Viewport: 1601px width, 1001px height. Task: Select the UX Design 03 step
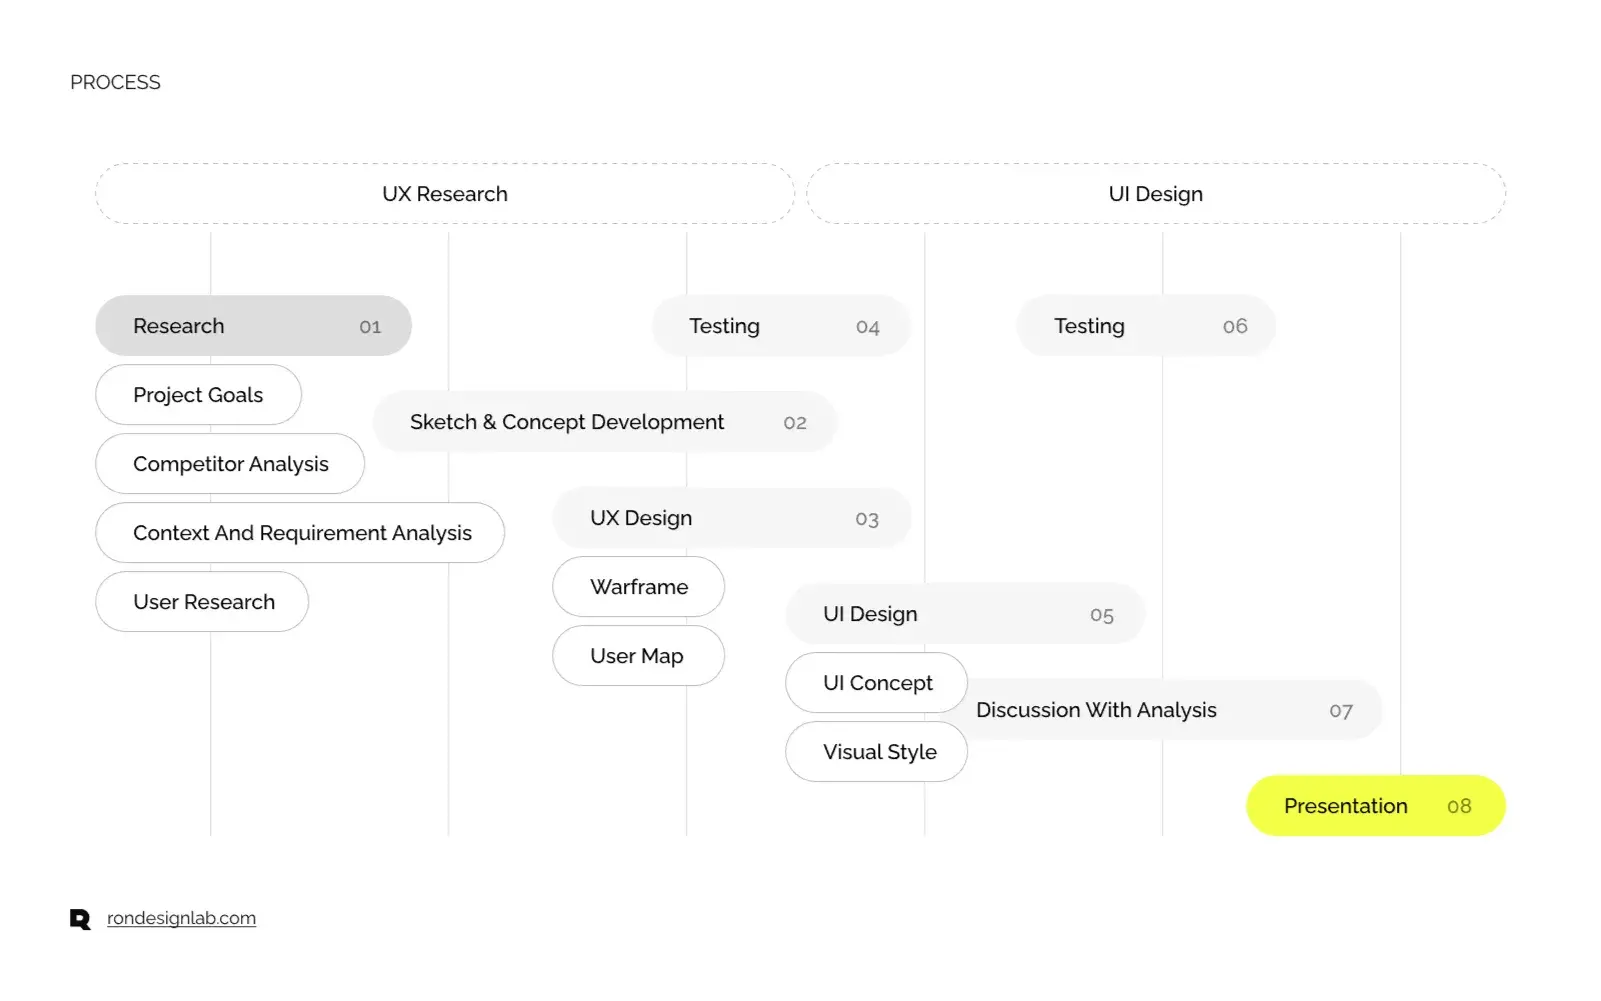click(732, 518)
